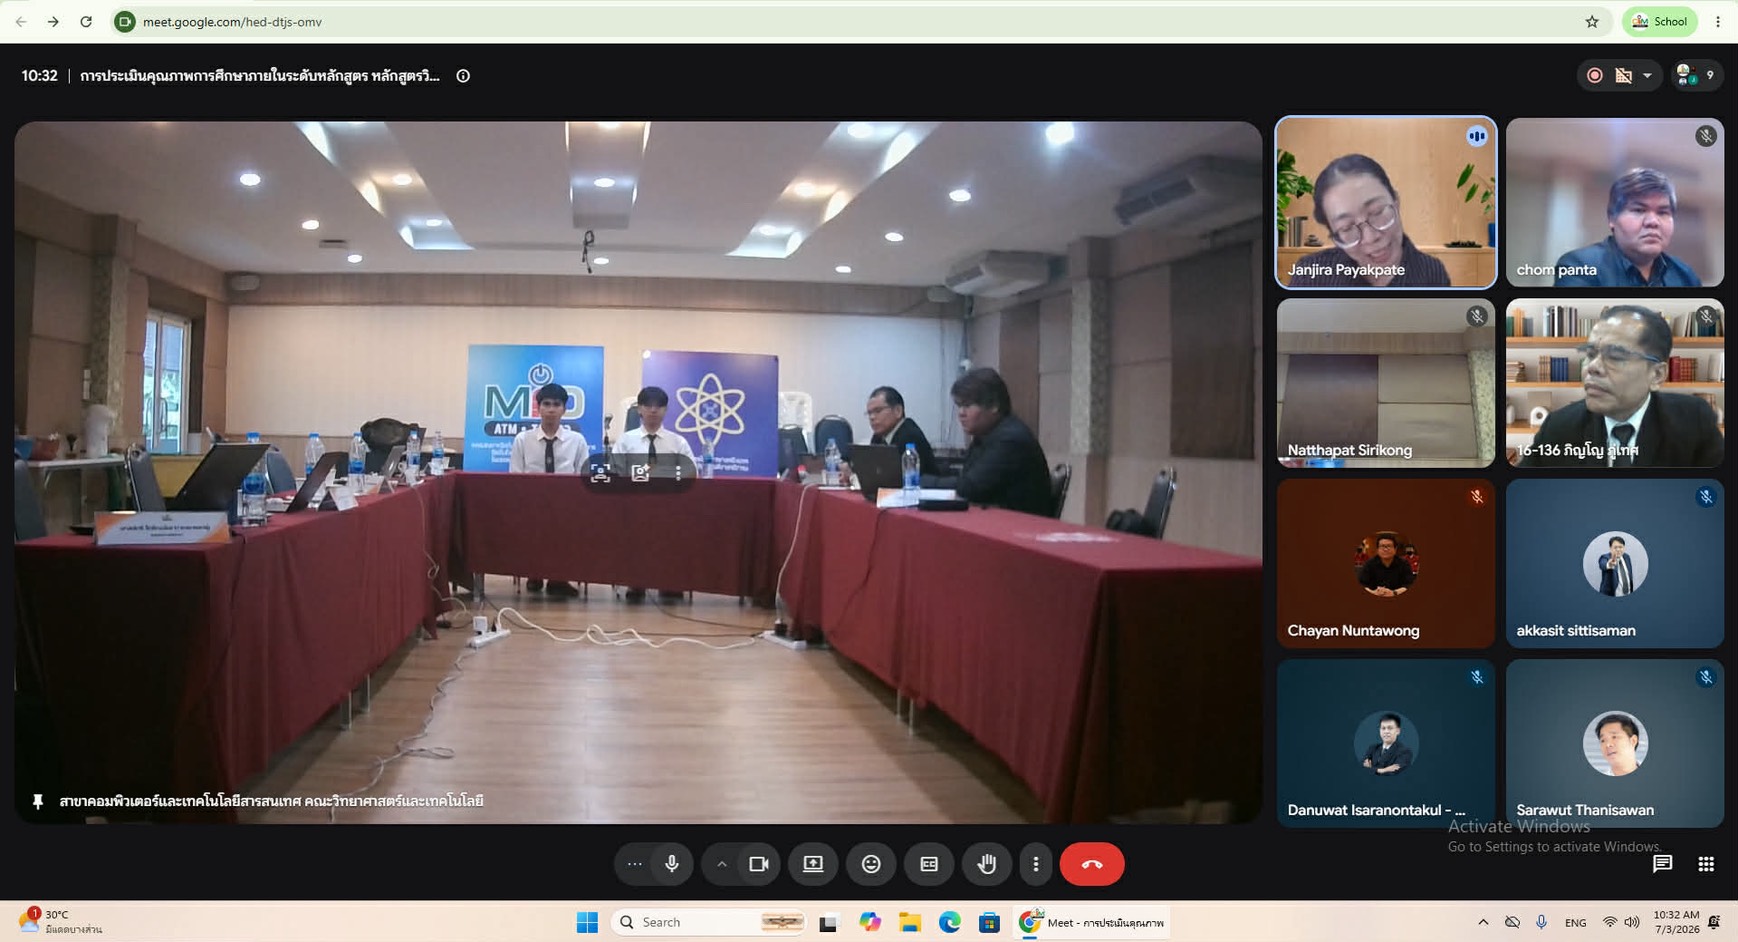Show meeting details info icon

(463, 76)
